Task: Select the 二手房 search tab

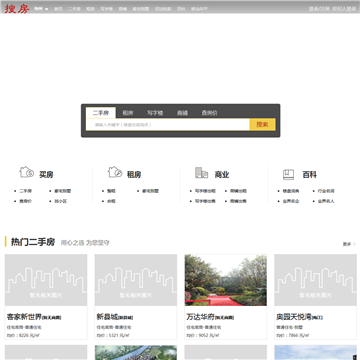Action: (x=101, y=113)
